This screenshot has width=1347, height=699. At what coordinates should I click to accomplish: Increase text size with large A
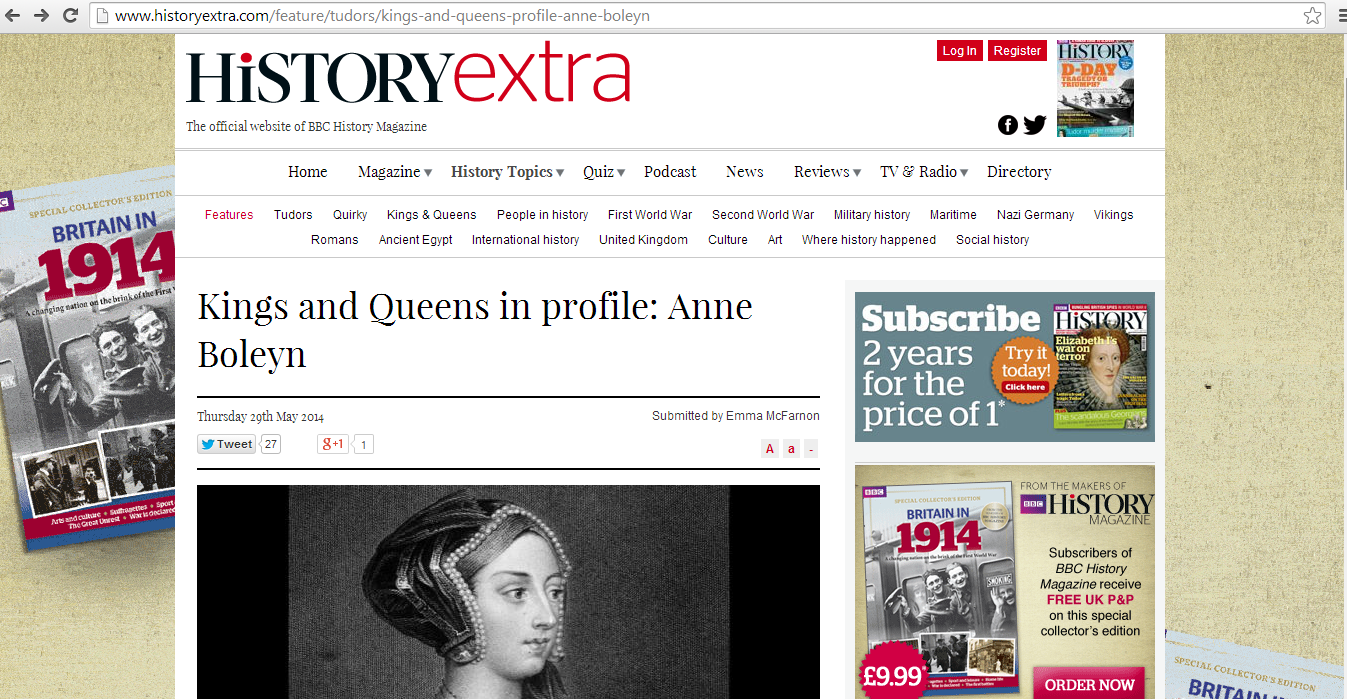click(x=770, y=449)
